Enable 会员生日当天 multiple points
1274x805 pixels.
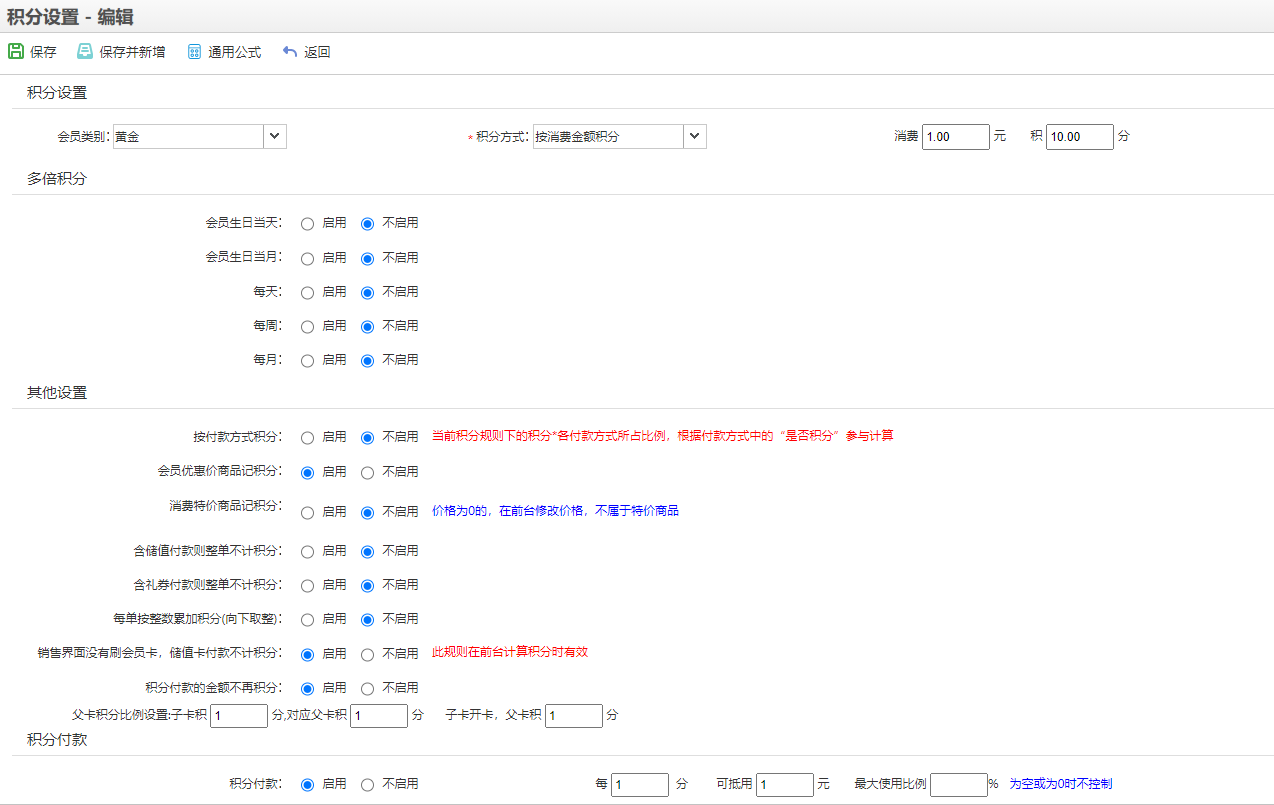coord(308,224)
